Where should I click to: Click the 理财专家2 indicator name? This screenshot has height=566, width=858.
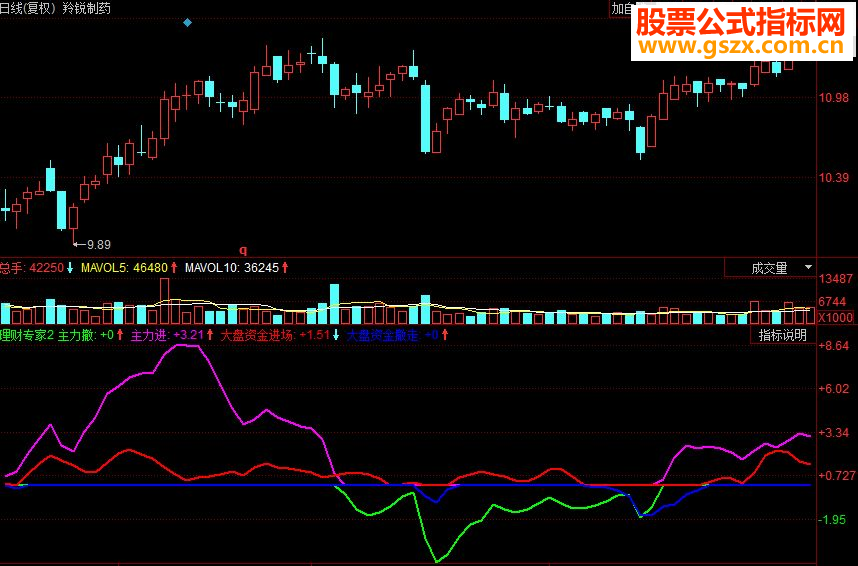27,335
